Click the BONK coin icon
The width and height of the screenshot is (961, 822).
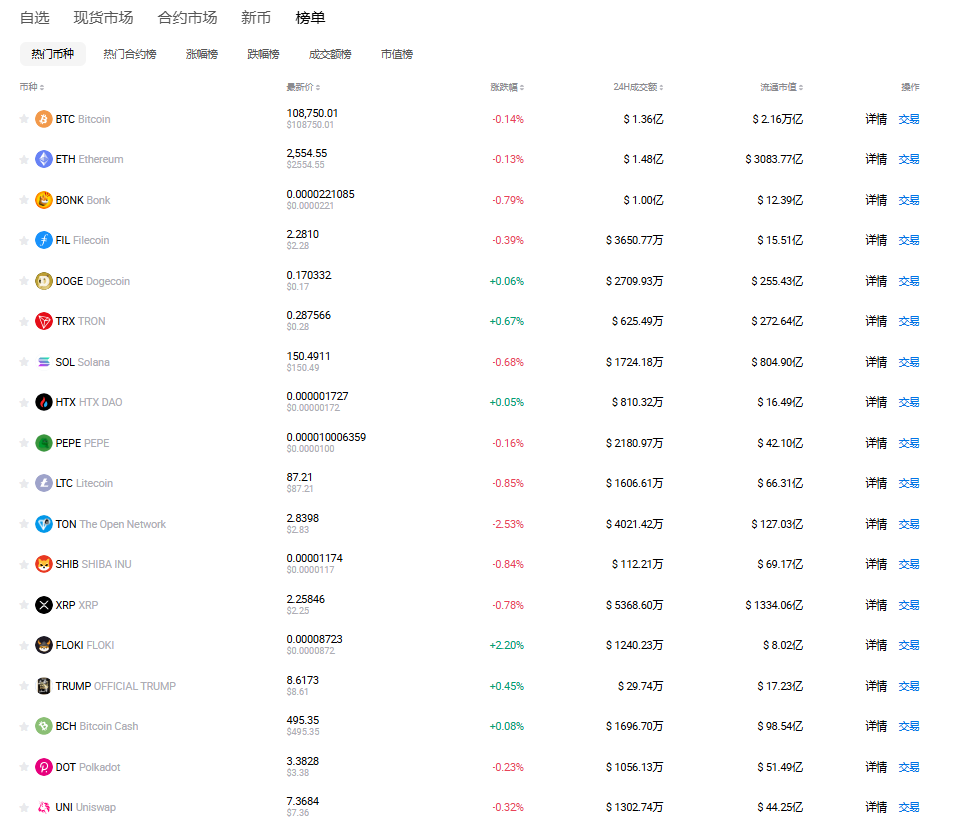[44, 200]
